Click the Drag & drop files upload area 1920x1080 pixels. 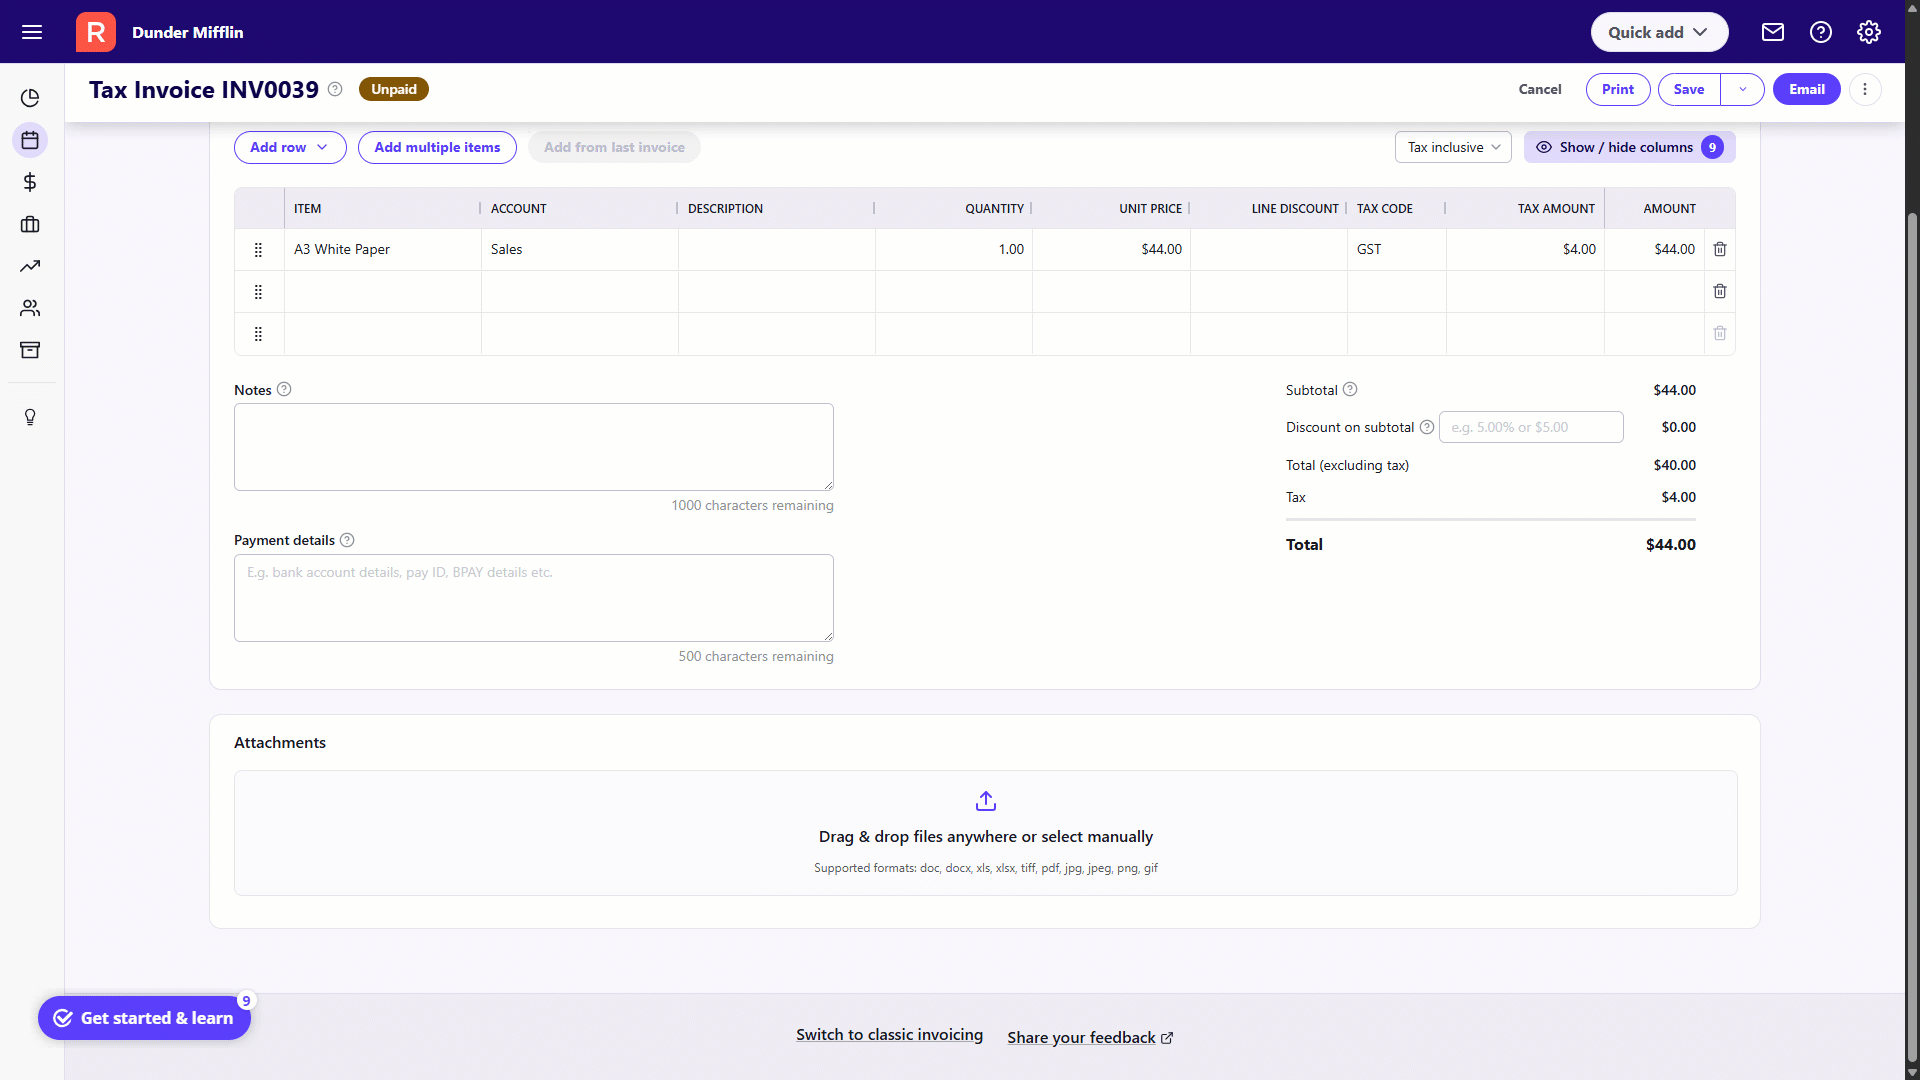[x=986, y=833]
